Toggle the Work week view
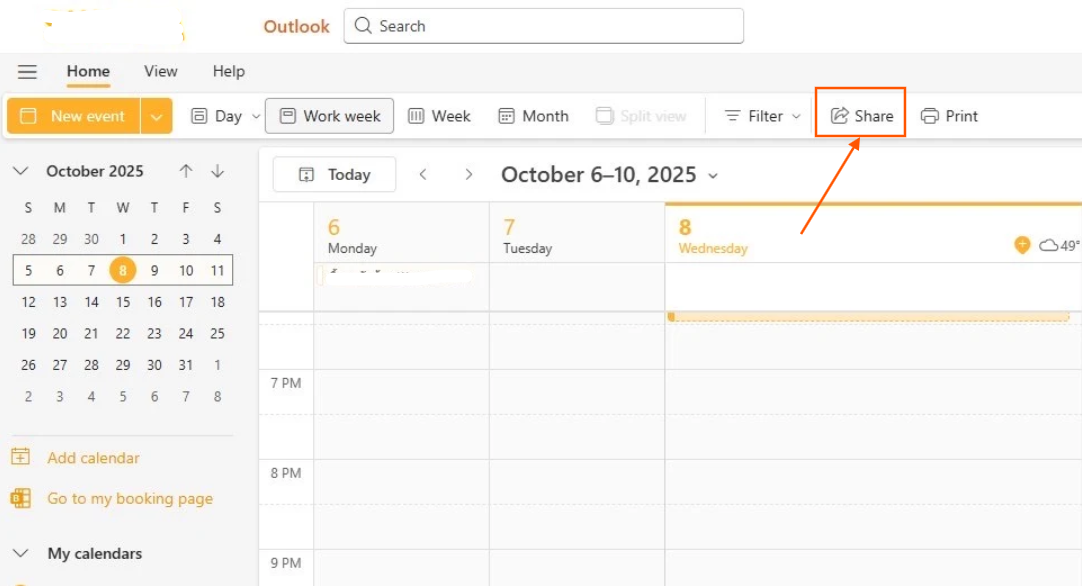Viewport: 1082px width, 586px height. (x=331, y=116)
